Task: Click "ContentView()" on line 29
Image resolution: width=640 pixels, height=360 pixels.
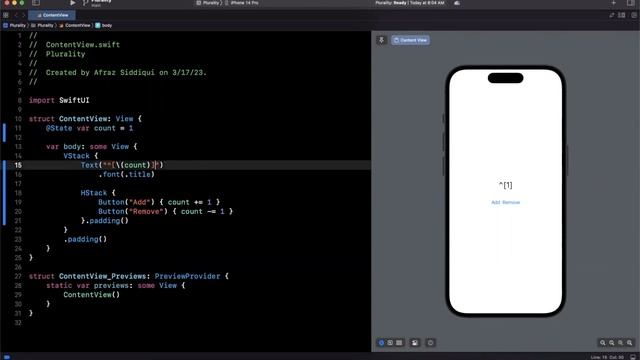Action: point(92,295)
